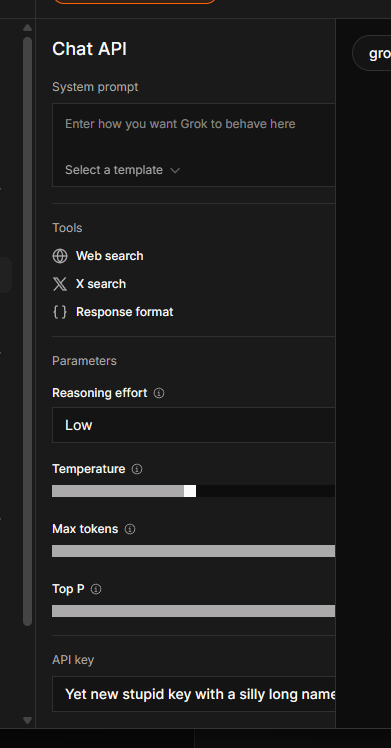Click the Max tokens label
Viewport: 391px width, 748px height.
(85, 529)
